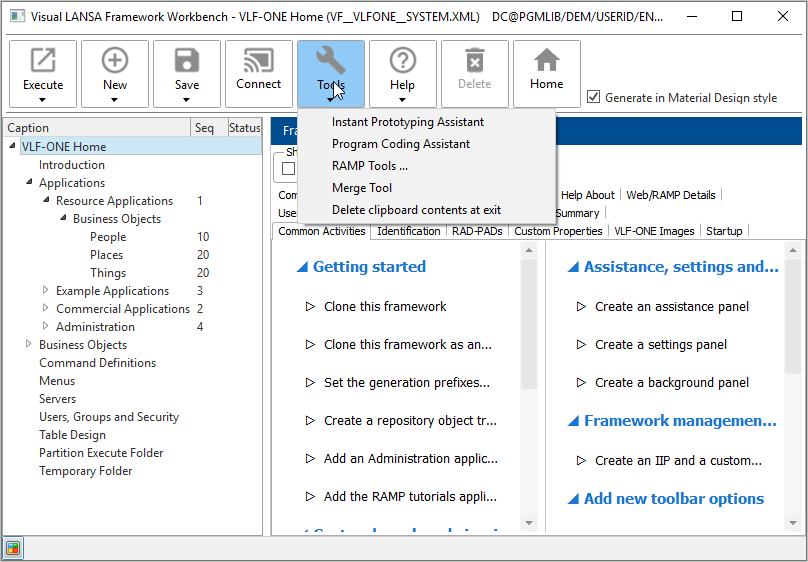Select Table Design in the tree
Image resolution: width=808 pixels, height=562 pixels.
(72, 435)
